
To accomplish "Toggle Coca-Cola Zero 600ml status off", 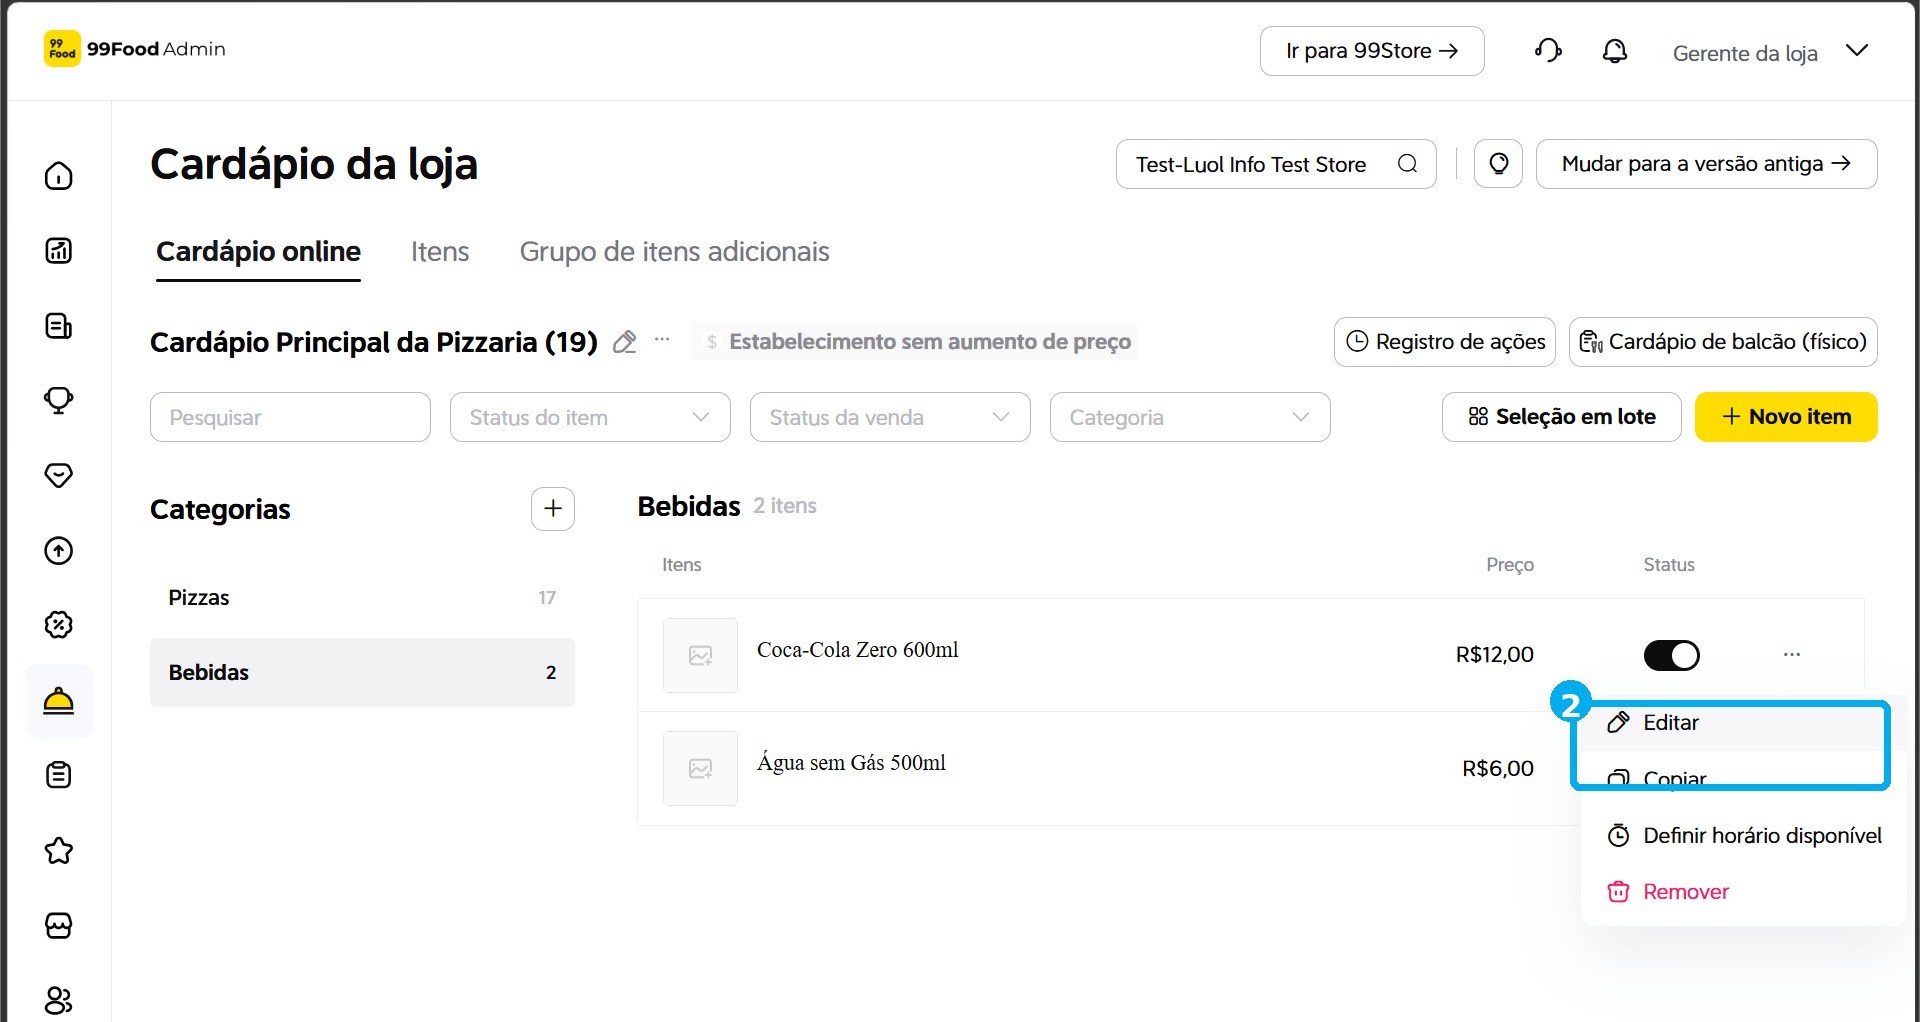I will click(1671, 655).
